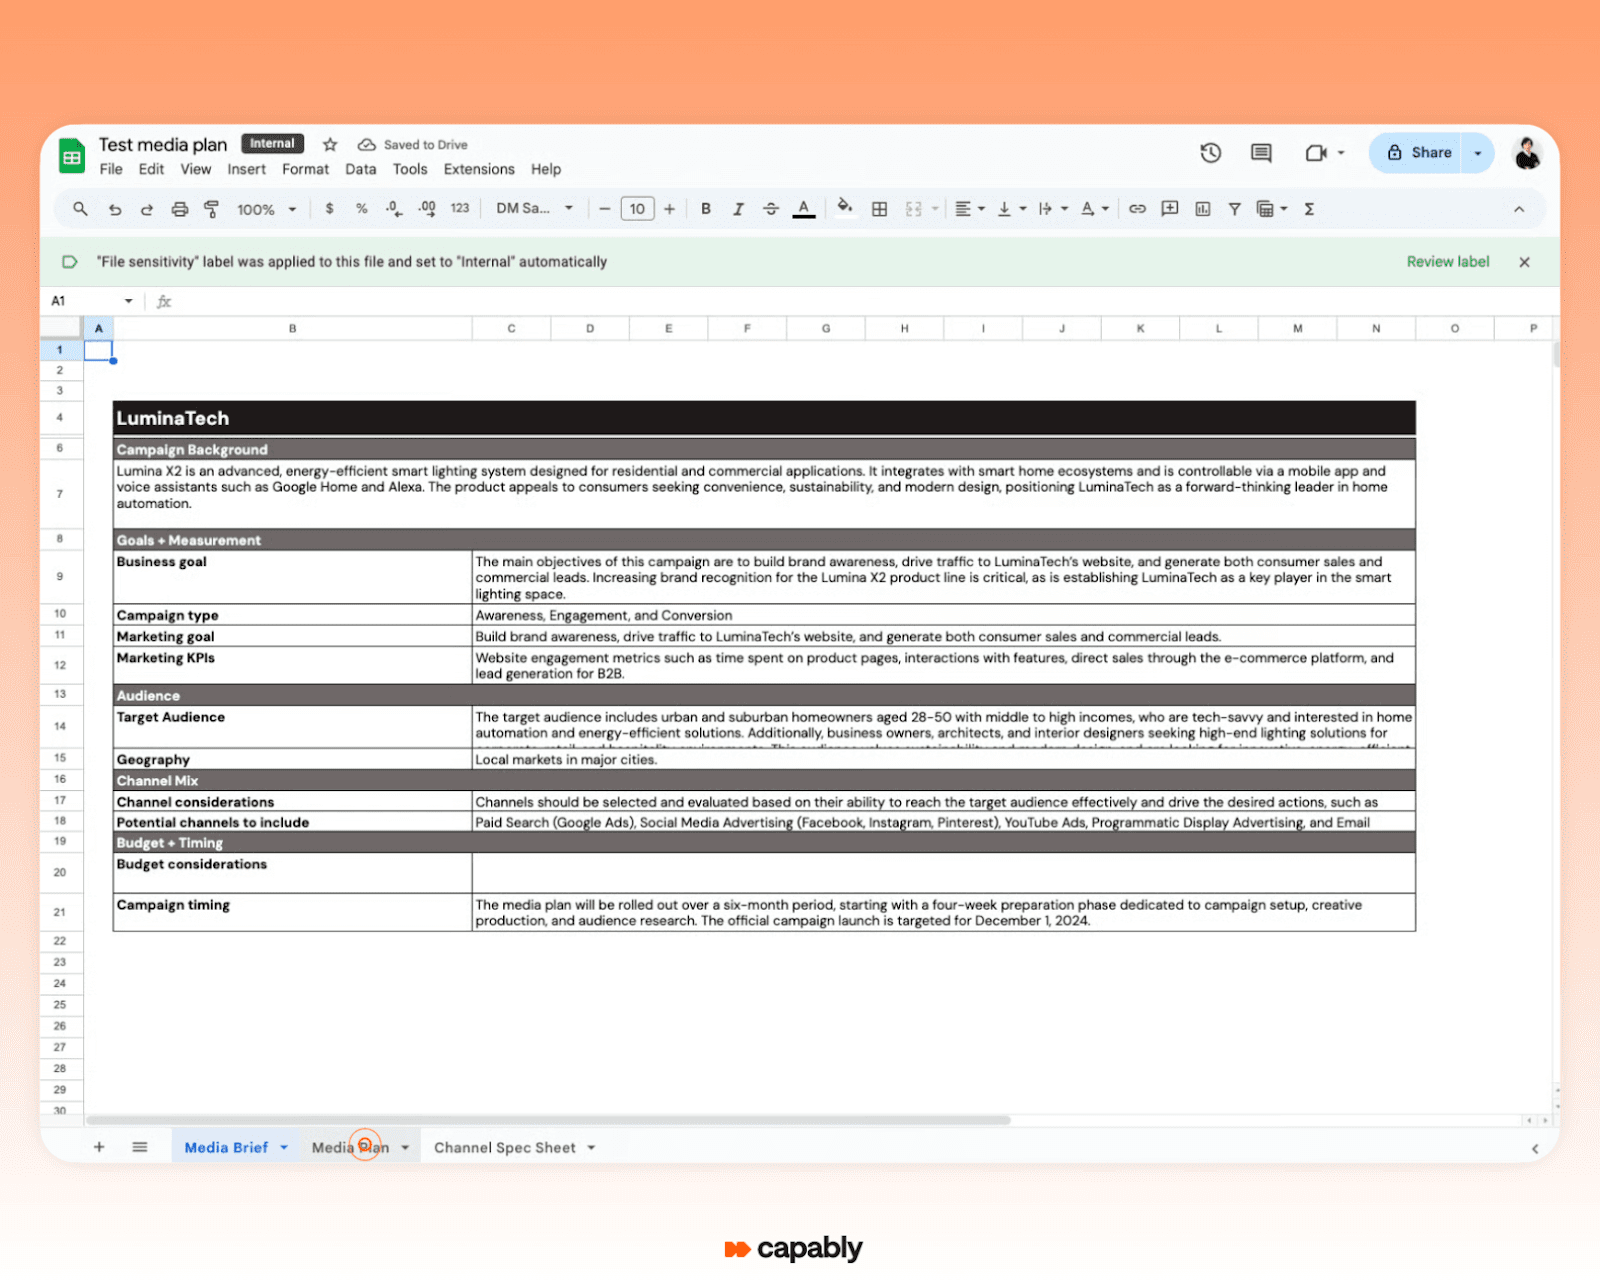Image resolution: width=1600 pixels, height=1287 pixels.
Task: Click the Internal sensitivity label badge
Action: (x=272, y=144)
